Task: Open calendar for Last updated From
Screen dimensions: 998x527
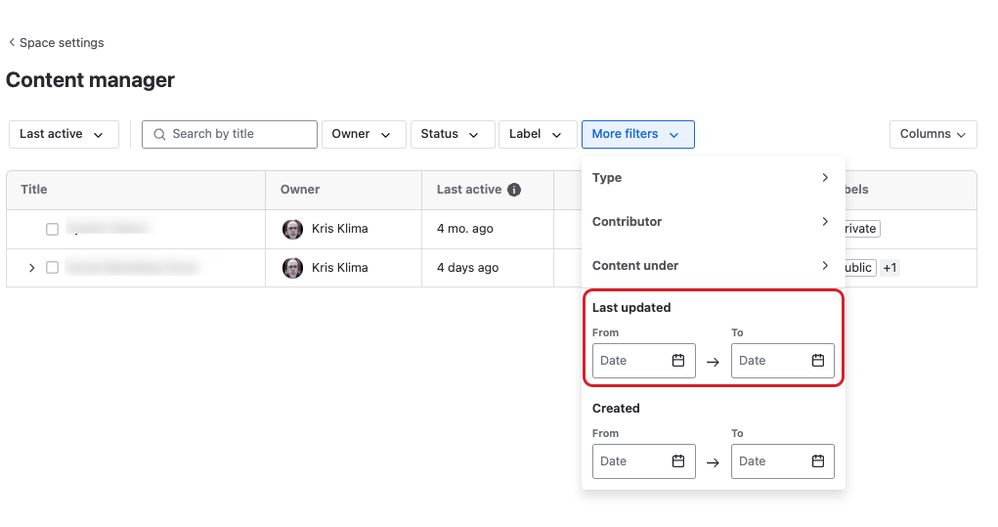Action: click(x=678, y=361)
